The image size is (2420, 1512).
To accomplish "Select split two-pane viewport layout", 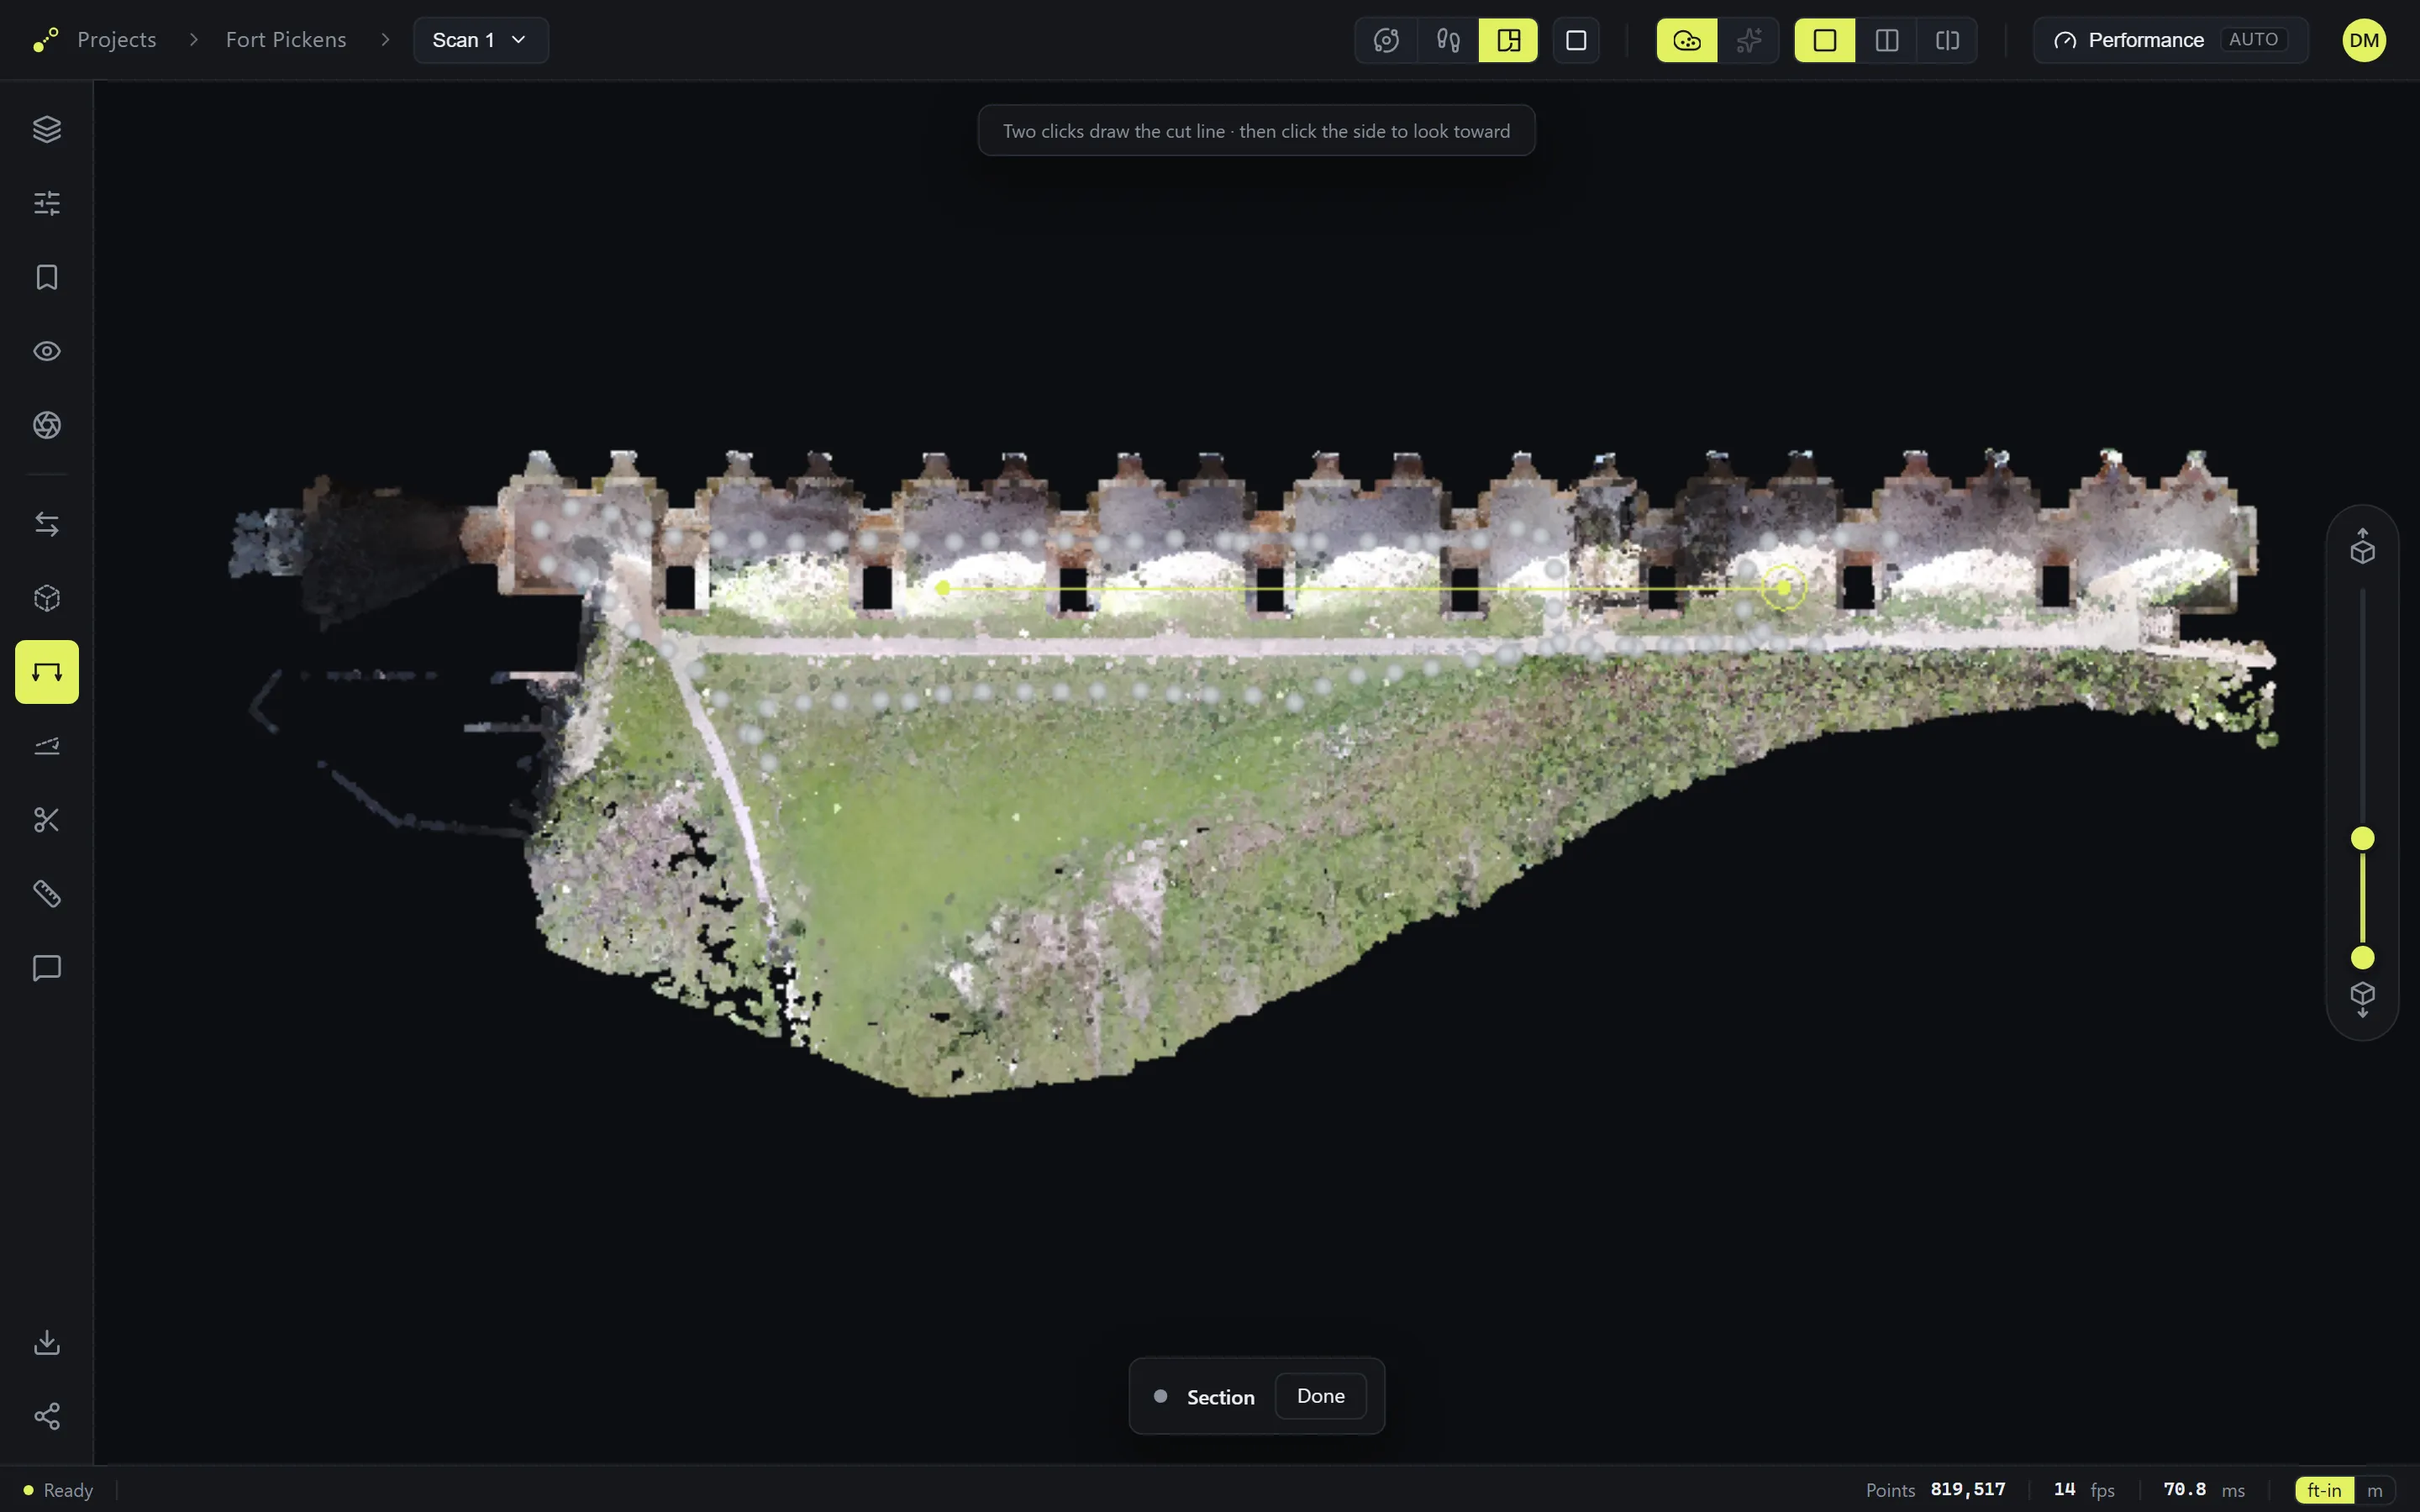I will click(x=1887, y=40).
